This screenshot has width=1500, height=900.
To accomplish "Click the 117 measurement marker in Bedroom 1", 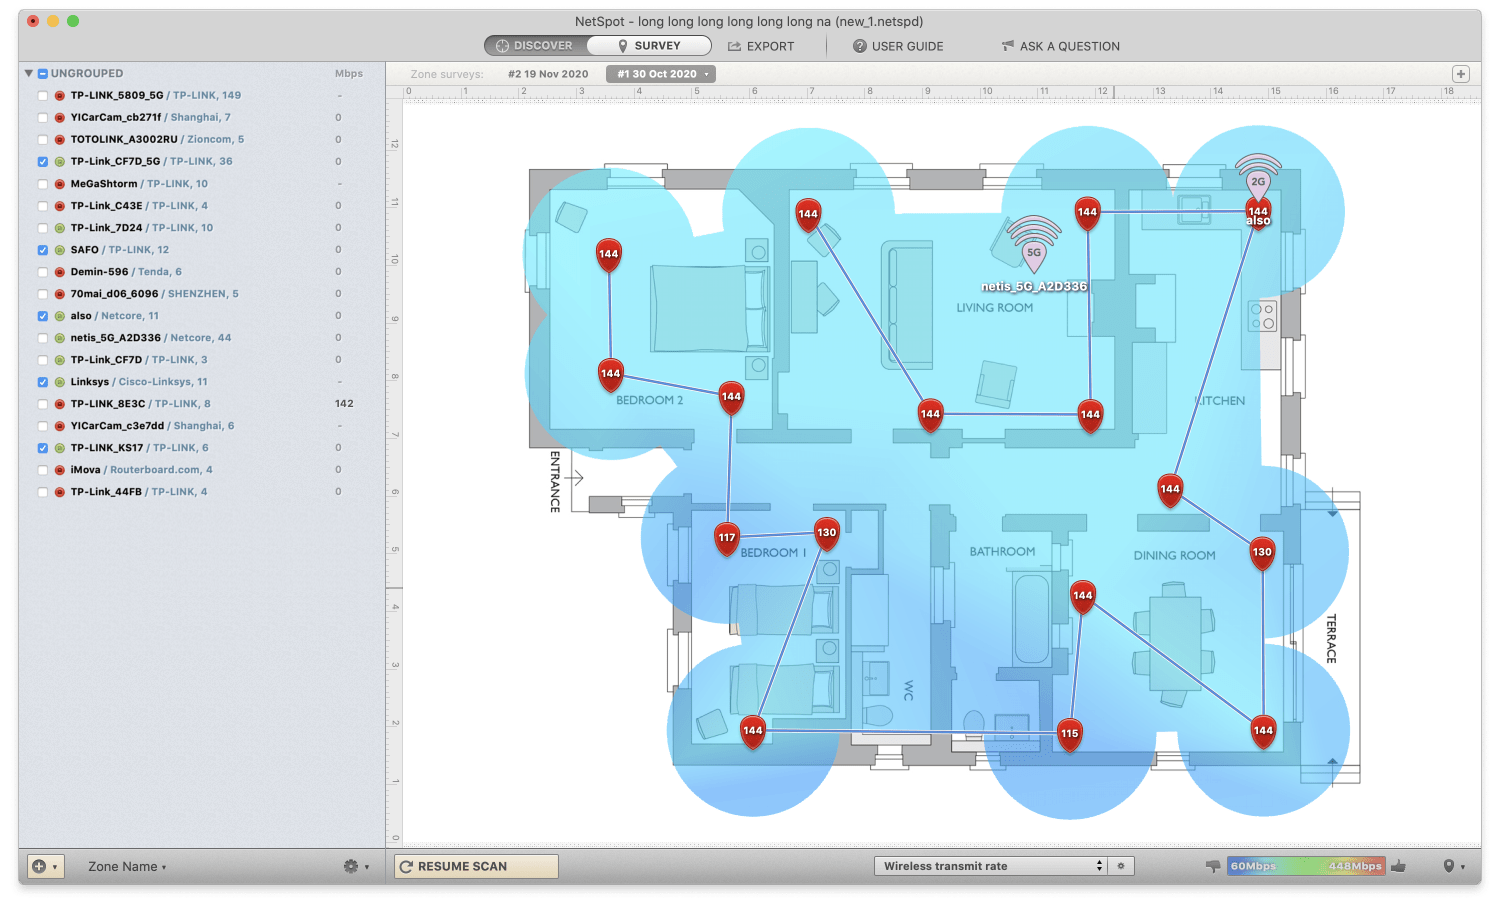I will [x=727, y=538].
